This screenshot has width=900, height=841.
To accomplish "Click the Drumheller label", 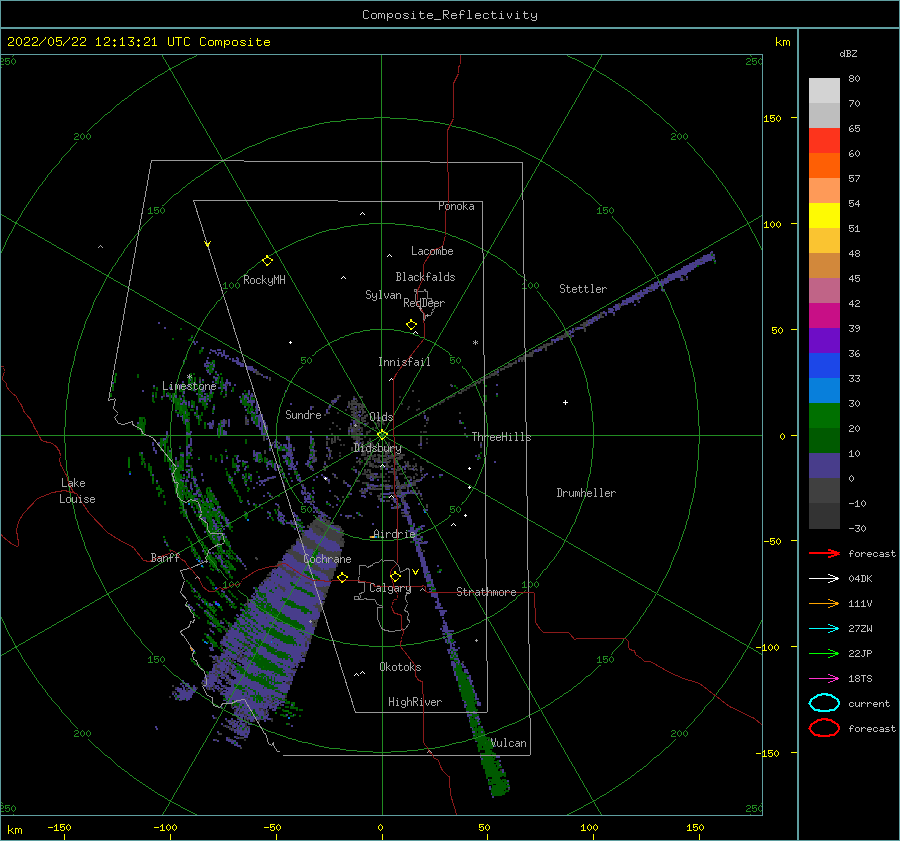I will point(586,493).
